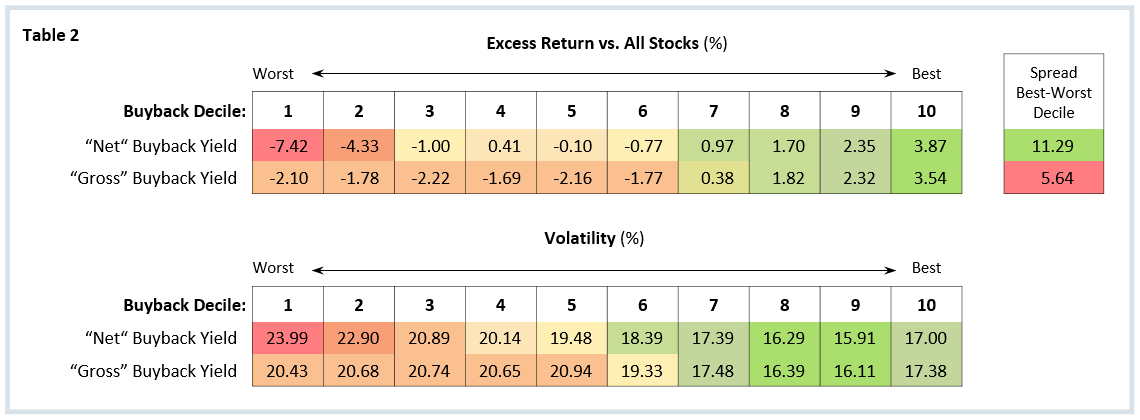The image size is (1140, 420).
Task: Select the 17.38 gross volatility cell
Action: point(926,370)
